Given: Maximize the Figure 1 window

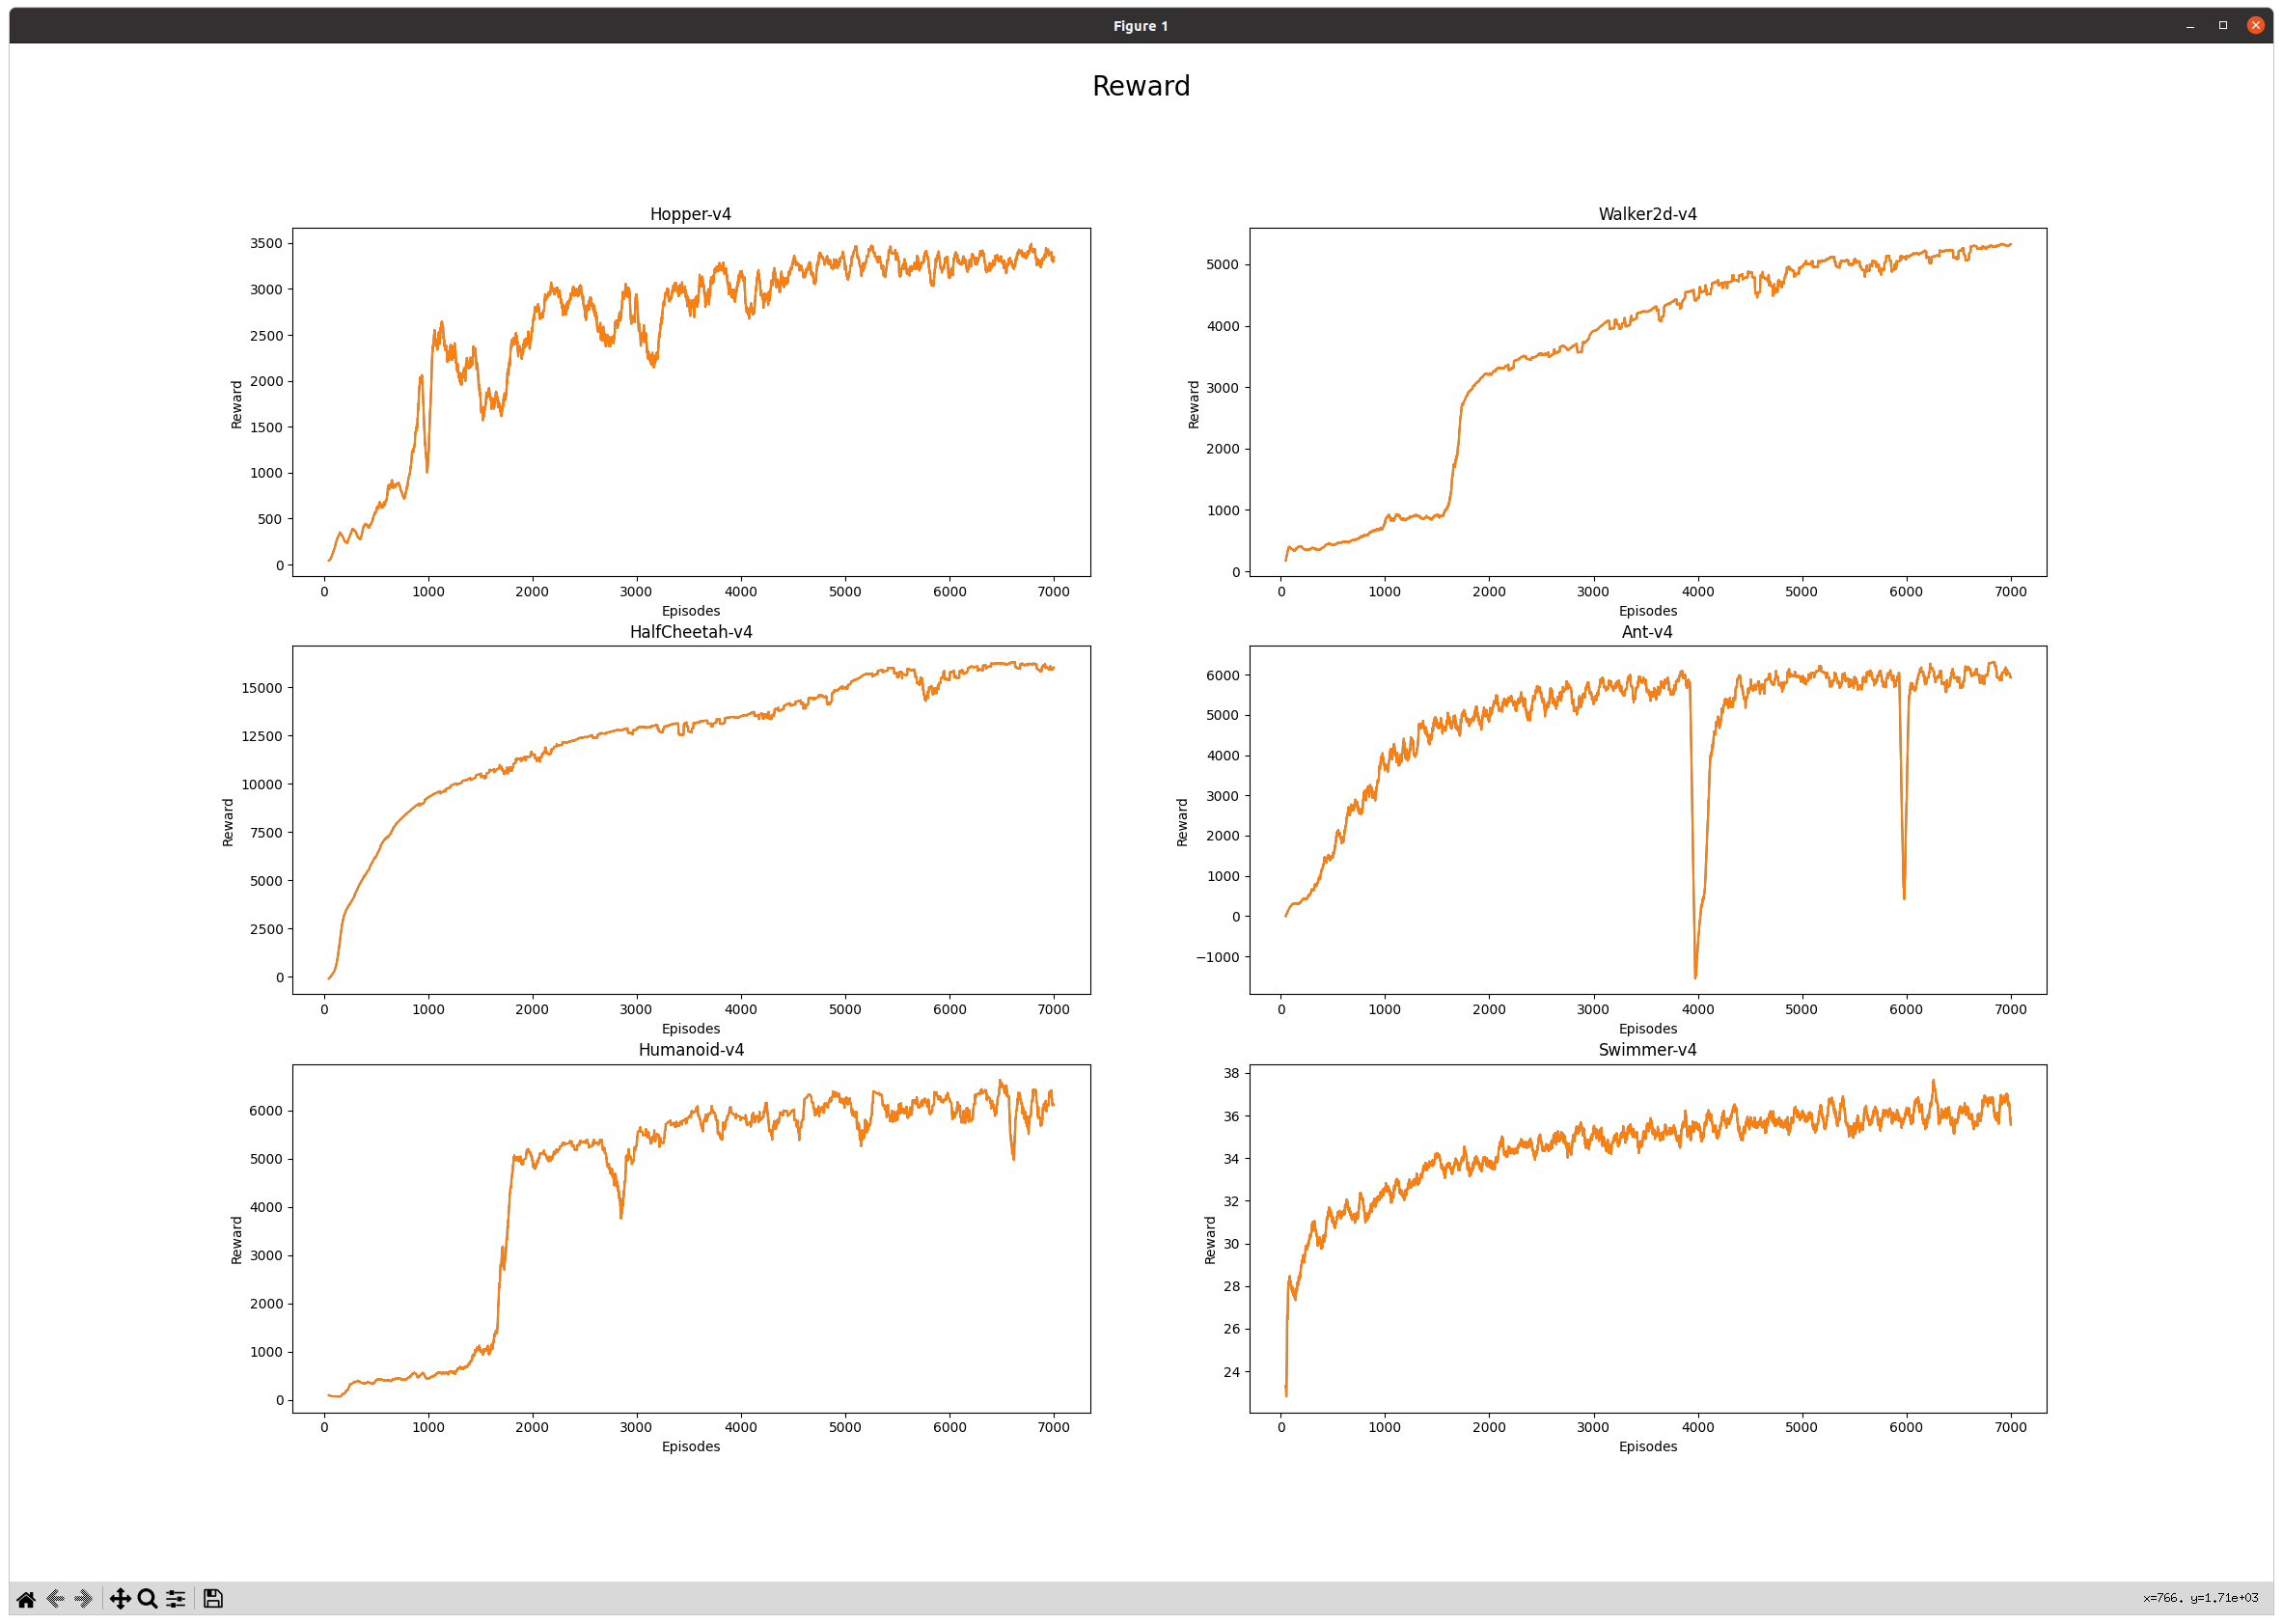Looking at the screenshot, I should coord(2223,26).
